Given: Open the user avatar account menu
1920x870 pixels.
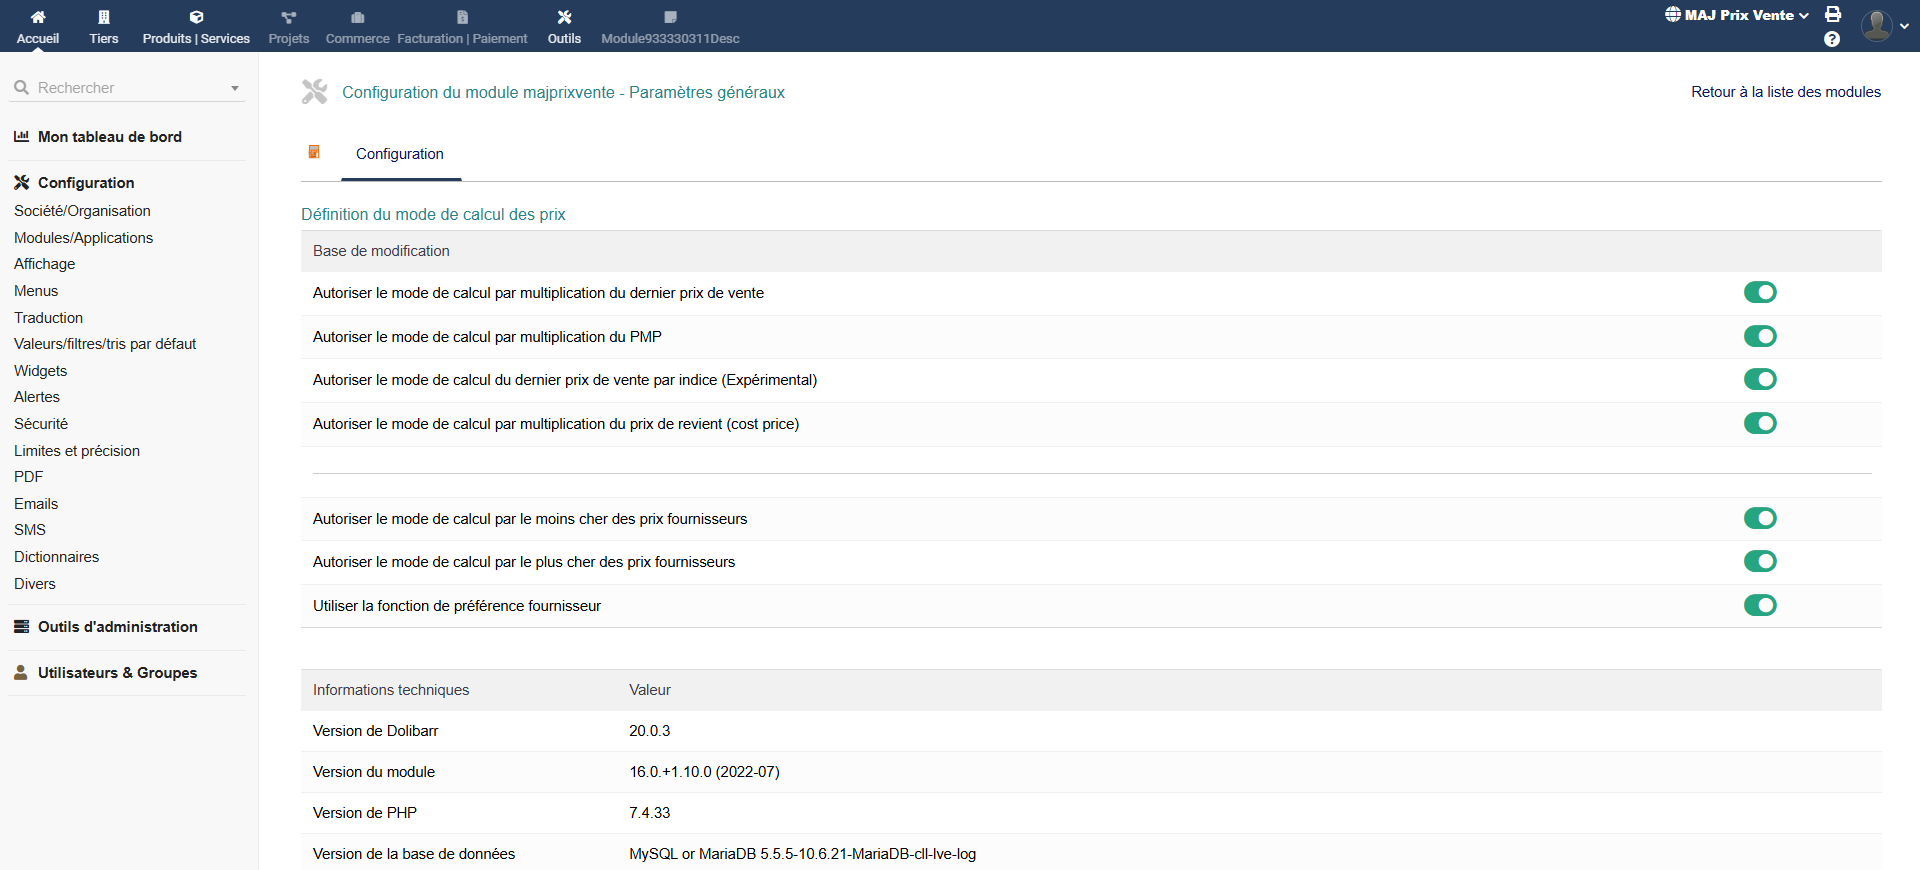Looking at the screenshot, I should [x=1877, y=25].
